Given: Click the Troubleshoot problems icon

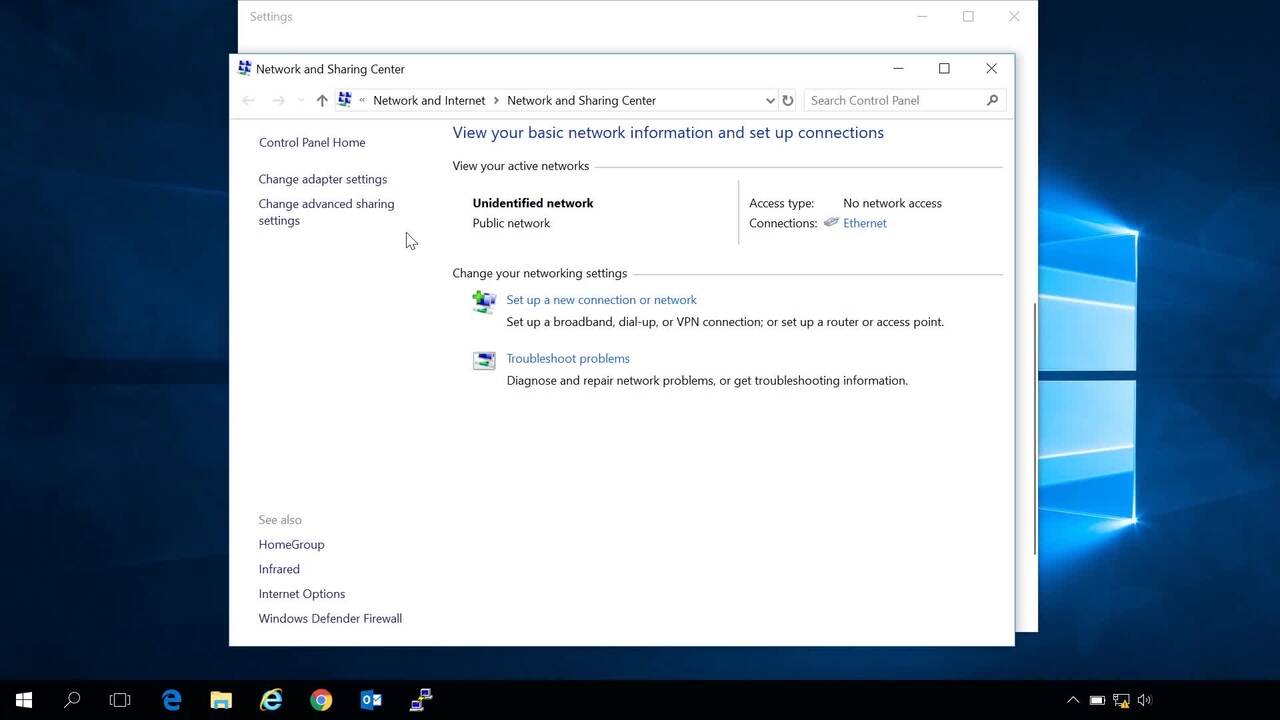Looking at the screenshot, I should pos(484,360).
